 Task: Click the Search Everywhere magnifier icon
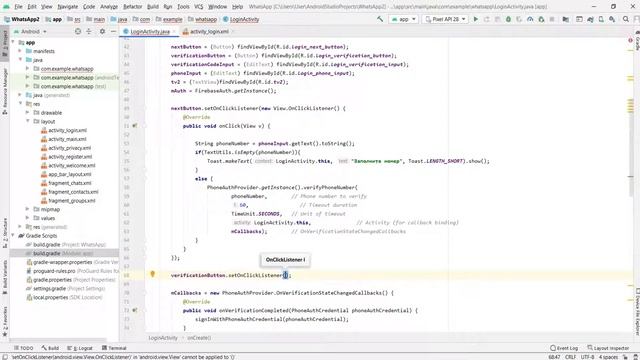[626, 19]
